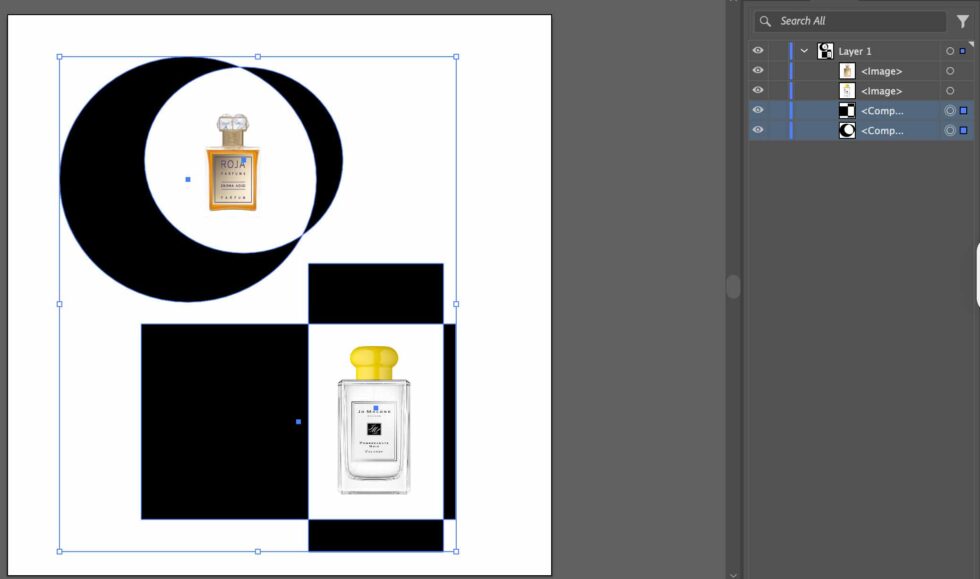Viewport: 980px width, 579px height.
Task: Hide the bottom <Comp...> object
Action: [x=758, y=130]
